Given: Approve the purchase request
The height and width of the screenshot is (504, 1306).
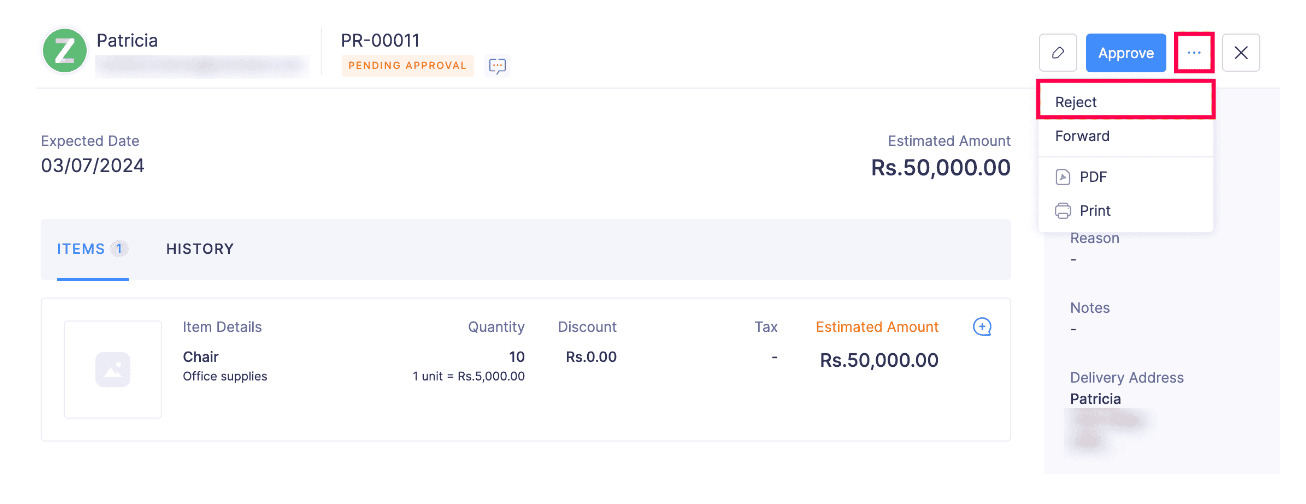Looking at the screenshot, I should (x=1126, y=53).
